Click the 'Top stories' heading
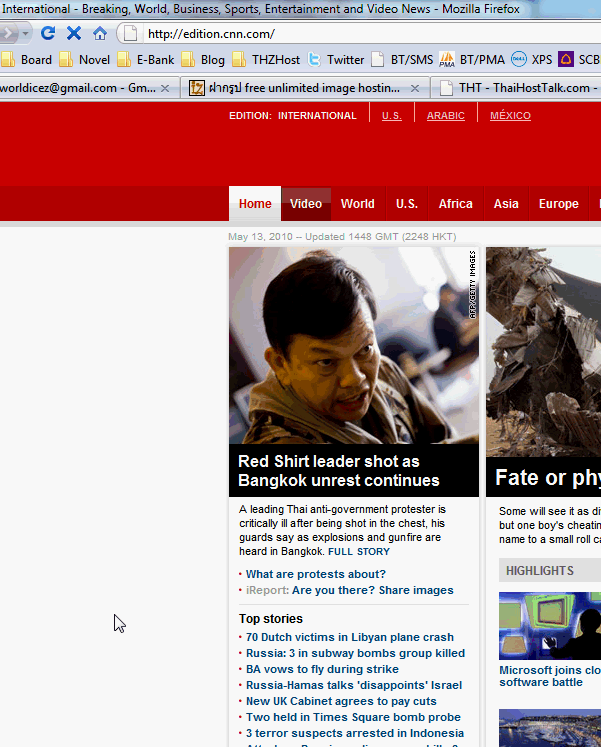The width and height of the screenshot is (601, 747). [270, 619]
